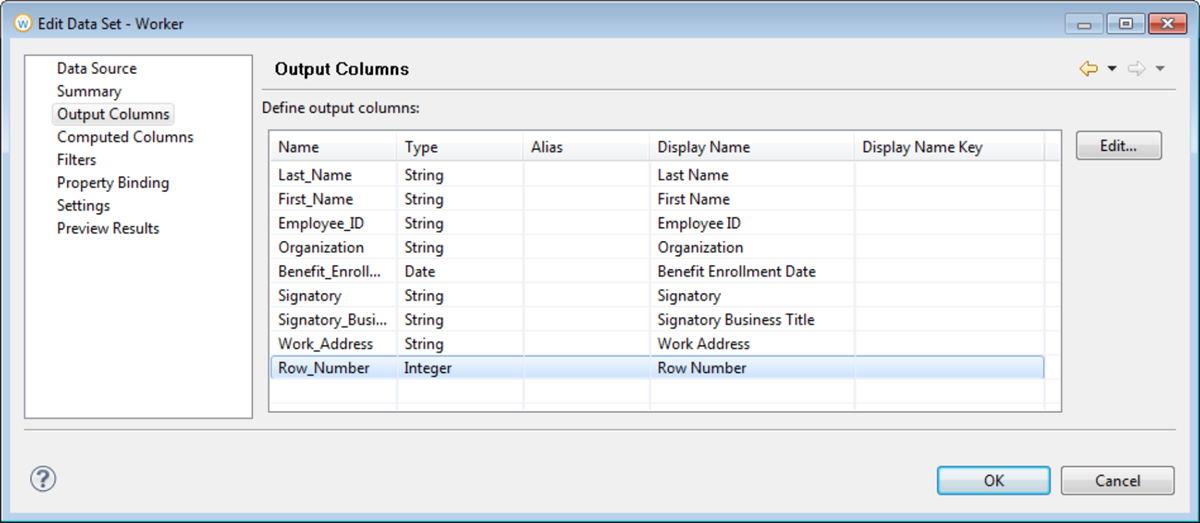Go to the Filters page
The image size is (1200, 523).
coord(77,160)
